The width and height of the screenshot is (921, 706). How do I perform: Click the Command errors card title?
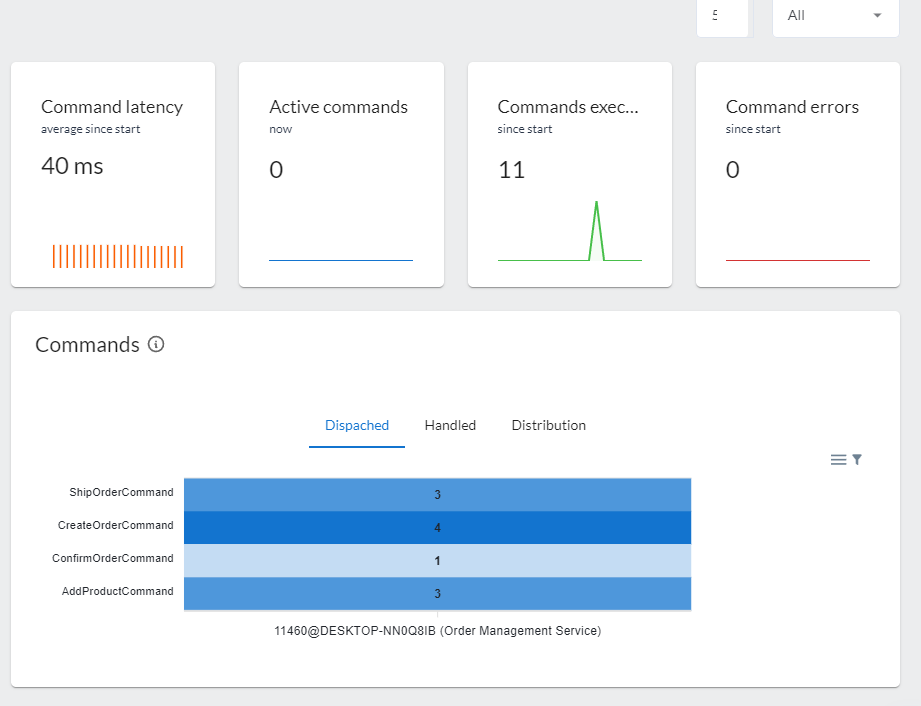coord(792,107)
